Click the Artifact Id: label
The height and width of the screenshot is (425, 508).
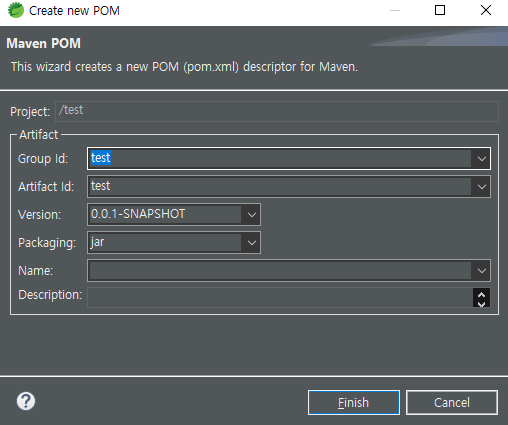click(46, 187)
